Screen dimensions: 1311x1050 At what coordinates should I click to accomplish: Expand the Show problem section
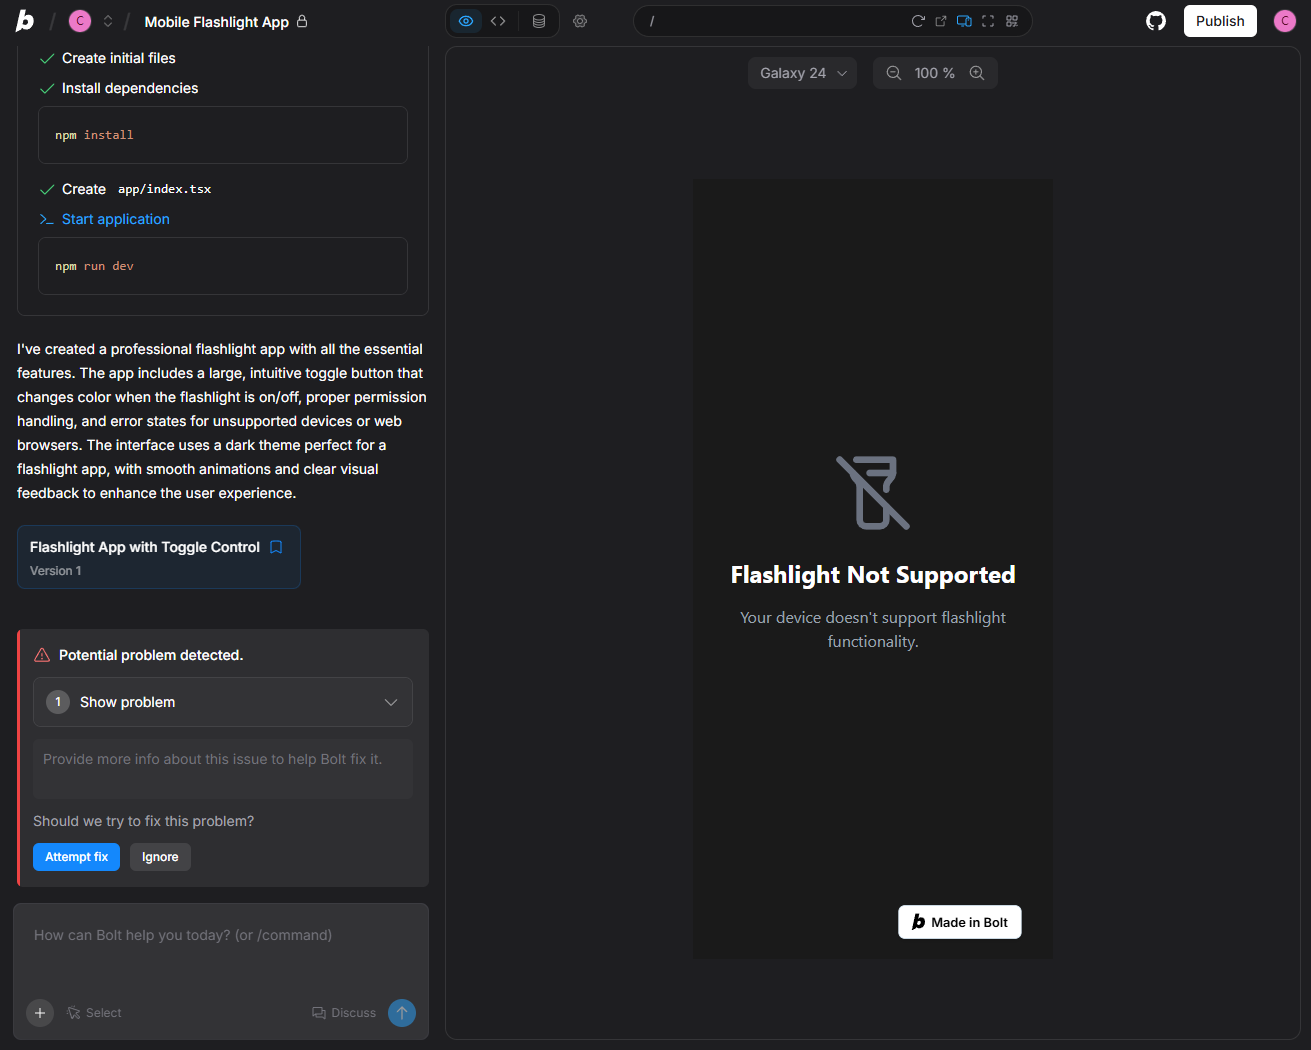click(x=222, y=702)
